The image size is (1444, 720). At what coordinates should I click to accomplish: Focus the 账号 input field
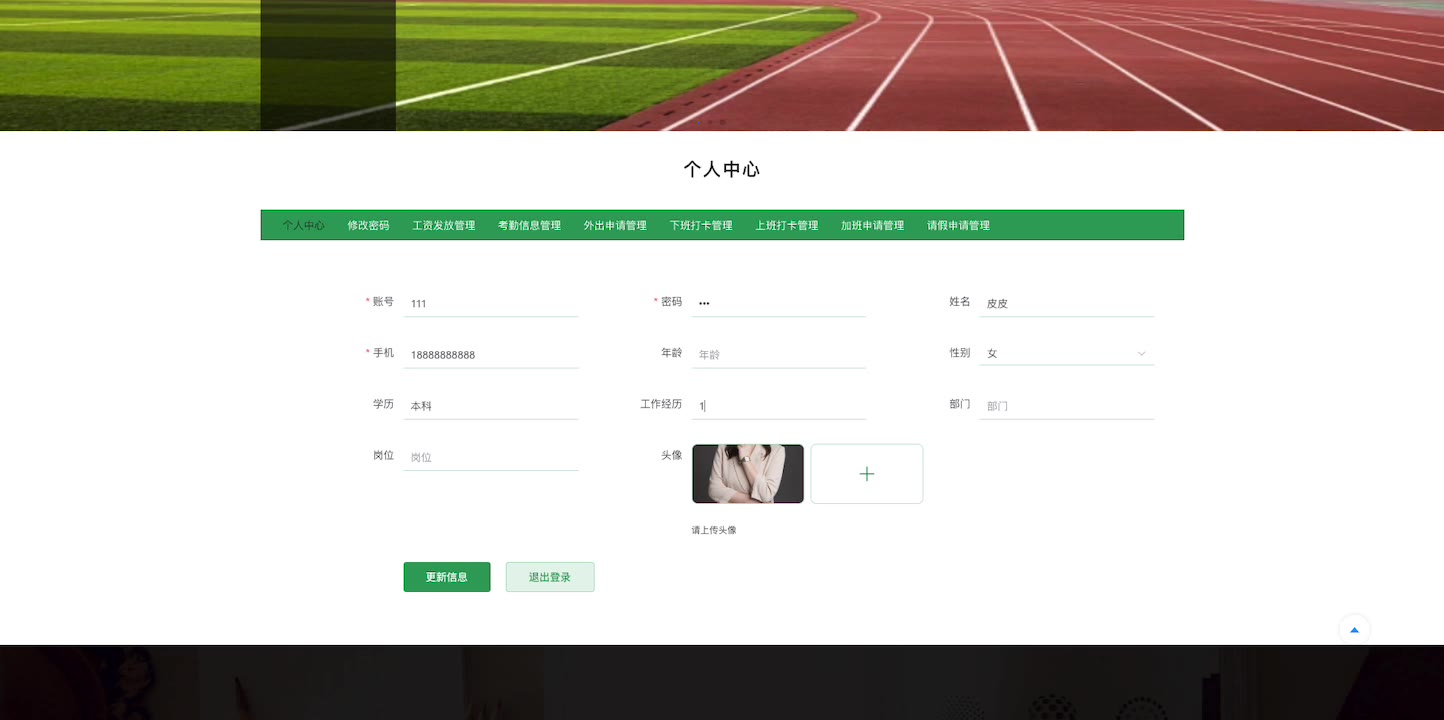click(x=491, y=303)
